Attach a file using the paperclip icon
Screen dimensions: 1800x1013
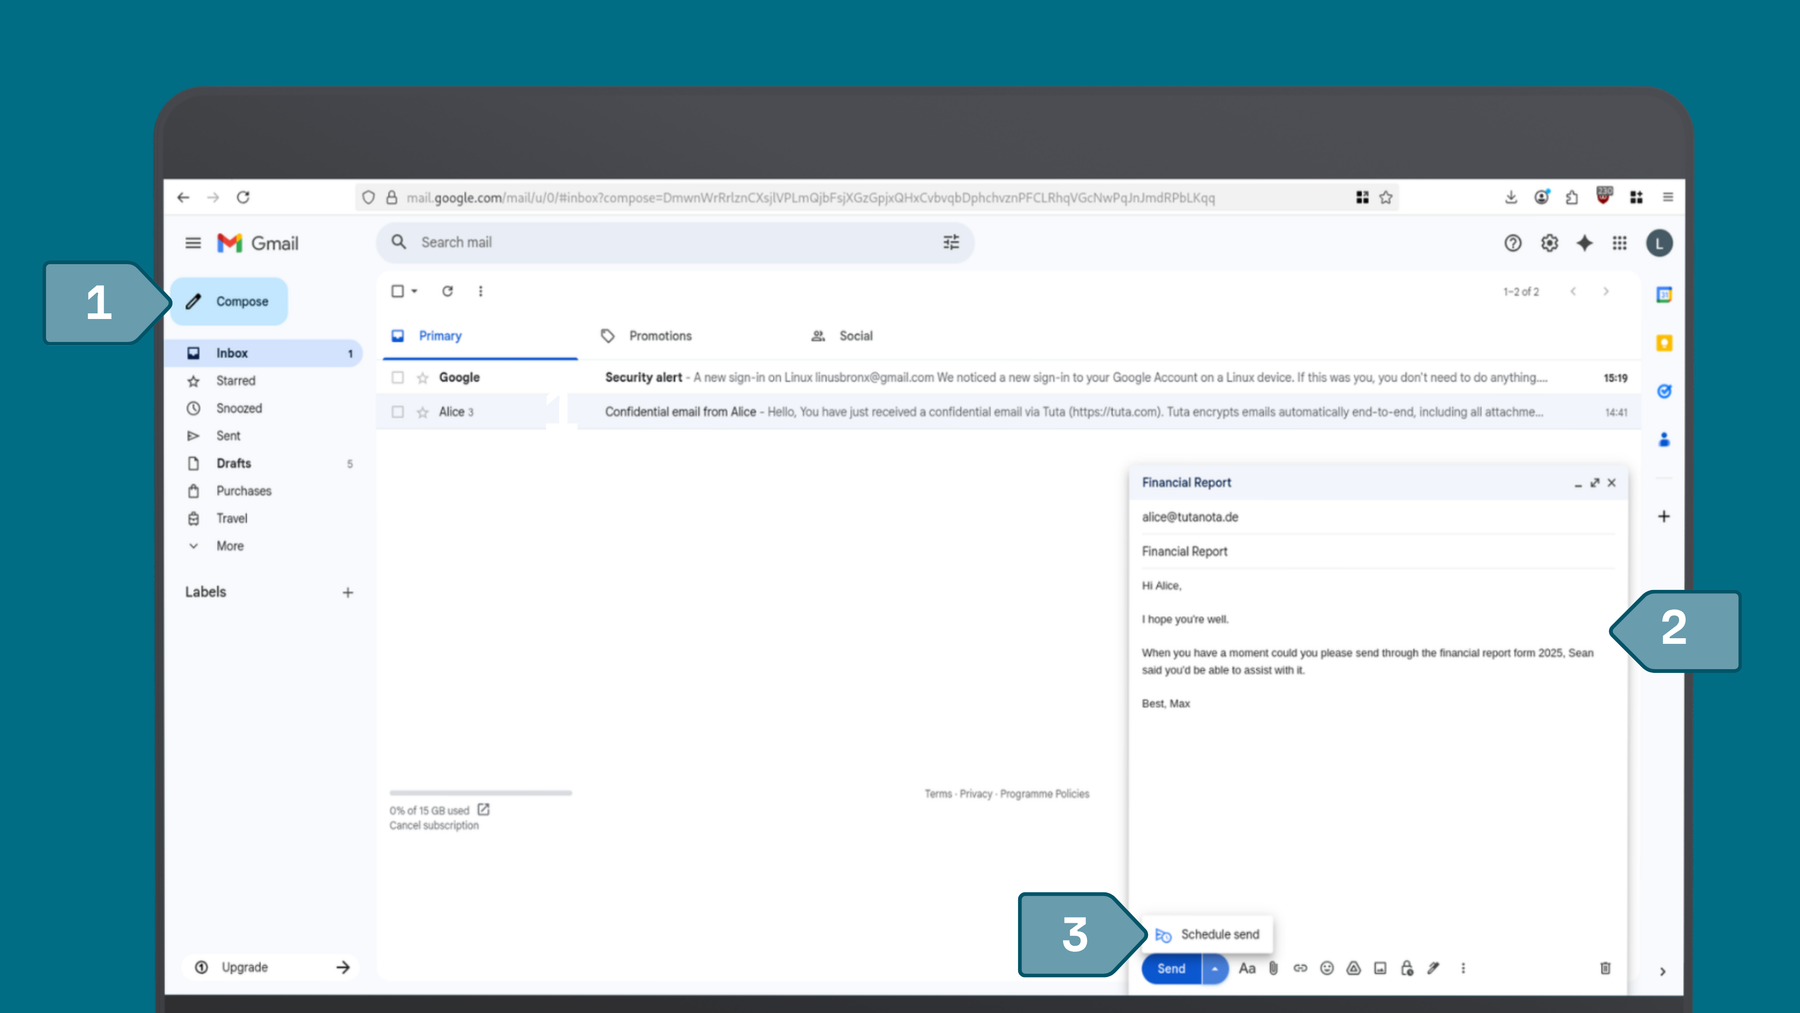click(1273, 968)
